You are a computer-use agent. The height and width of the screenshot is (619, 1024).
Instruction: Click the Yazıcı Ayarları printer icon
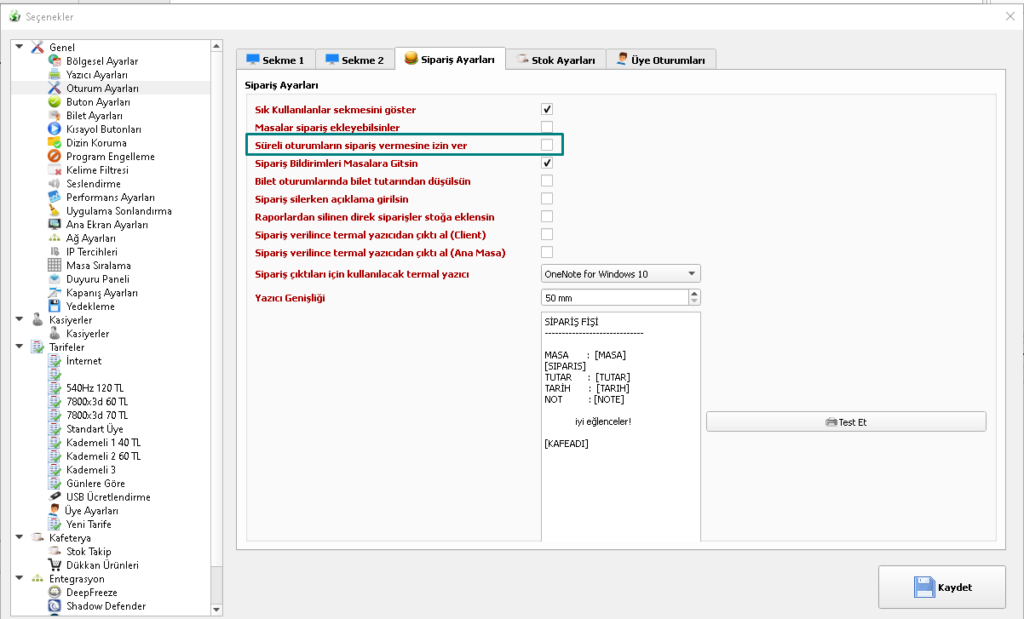[55, 75]
